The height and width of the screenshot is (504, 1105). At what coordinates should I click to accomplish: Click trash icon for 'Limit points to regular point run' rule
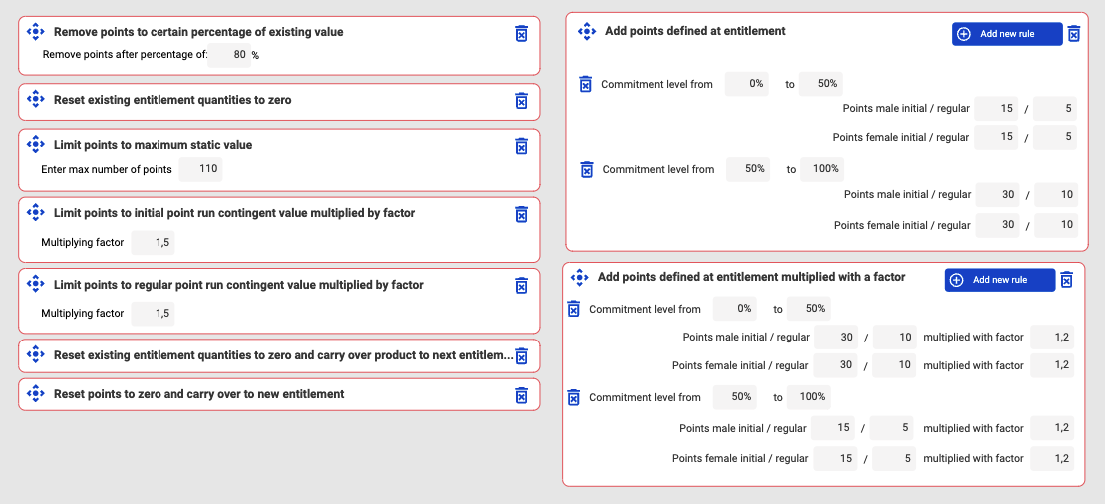click(520, 286)
